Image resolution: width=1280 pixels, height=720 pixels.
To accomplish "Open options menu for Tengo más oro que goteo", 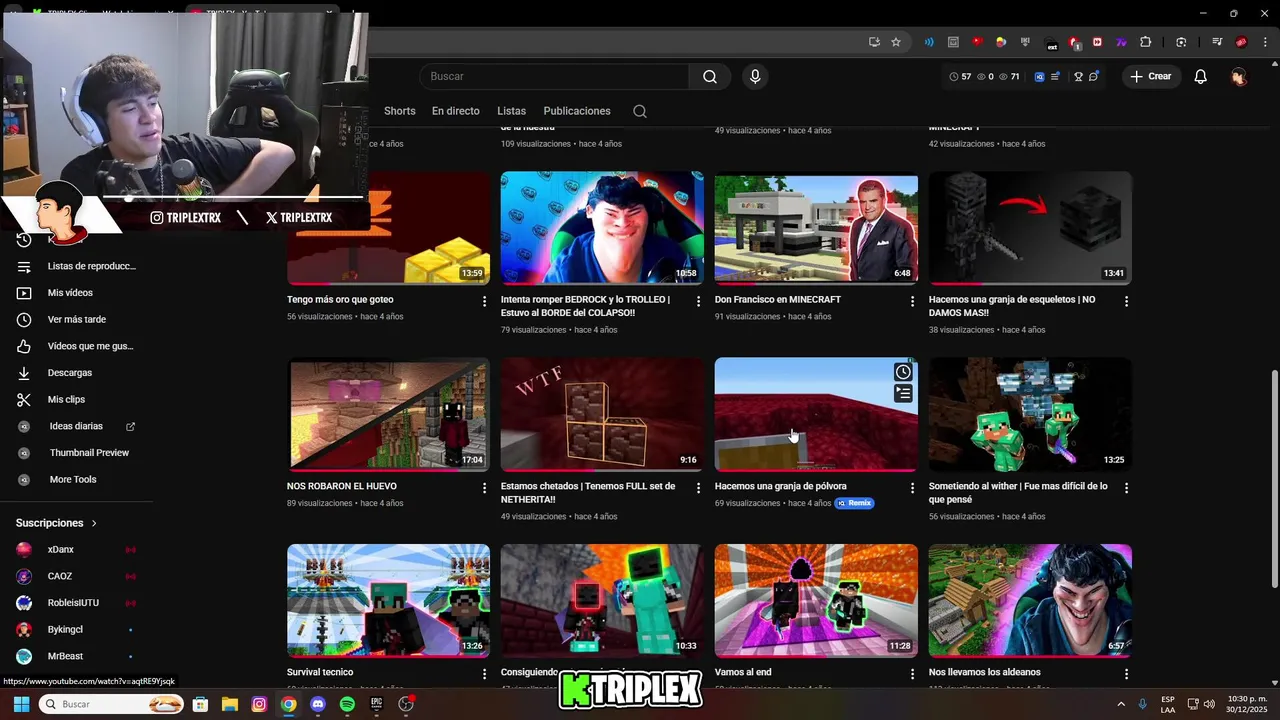I will click(485, 301).
